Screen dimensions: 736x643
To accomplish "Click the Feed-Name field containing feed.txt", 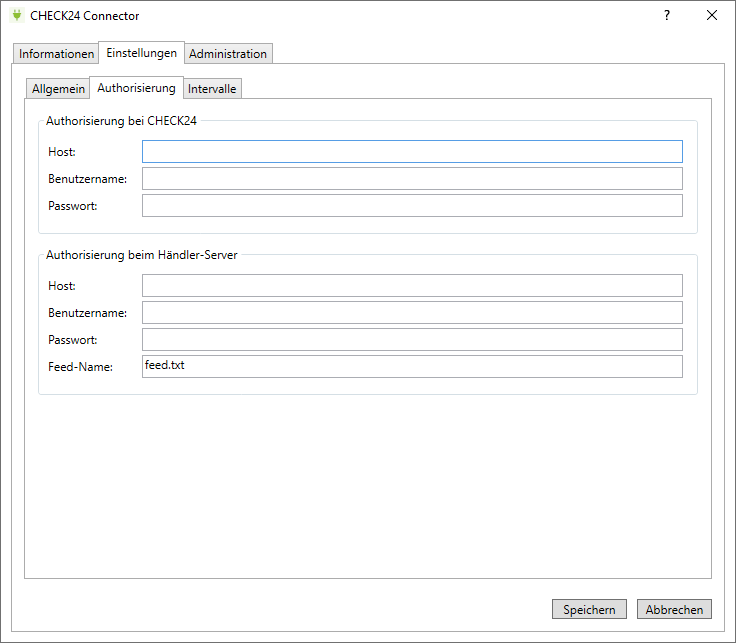I will click(x=412, y=366).
